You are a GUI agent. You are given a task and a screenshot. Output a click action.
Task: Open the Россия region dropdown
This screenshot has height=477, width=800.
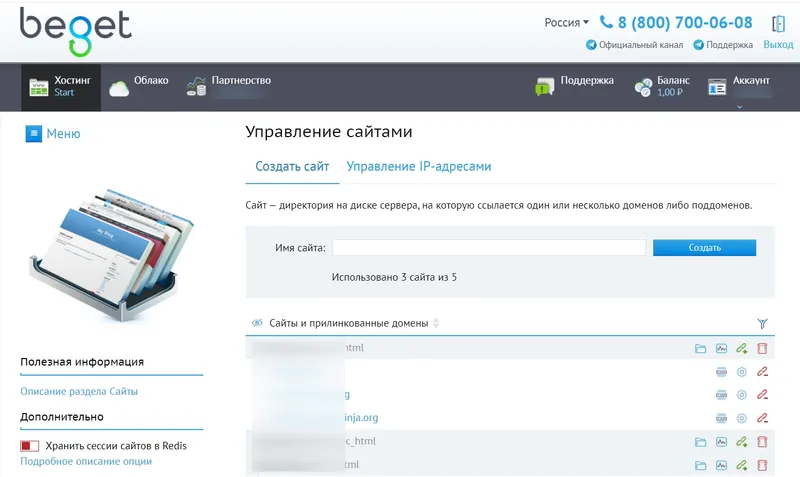pyautogui.click(x=566, y=22)
